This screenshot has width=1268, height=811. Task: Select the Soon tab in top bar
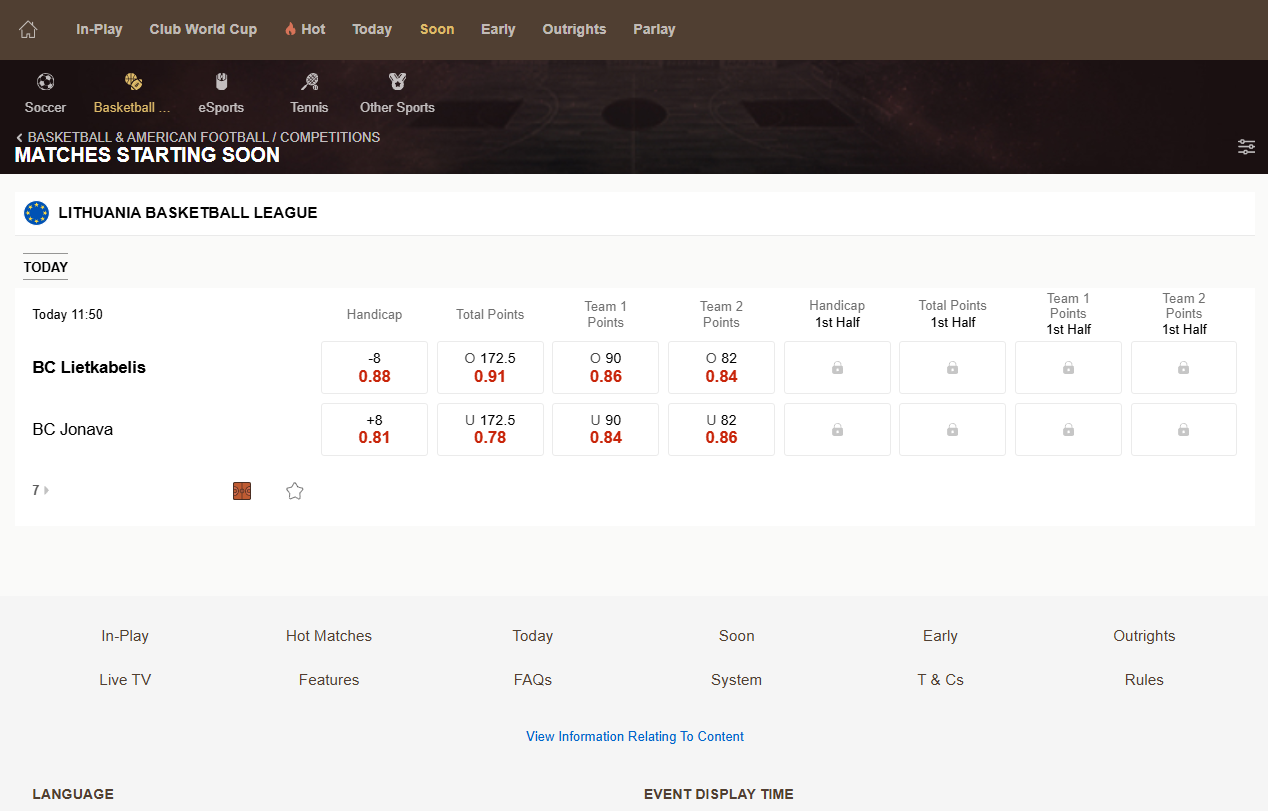pos(437,29)
